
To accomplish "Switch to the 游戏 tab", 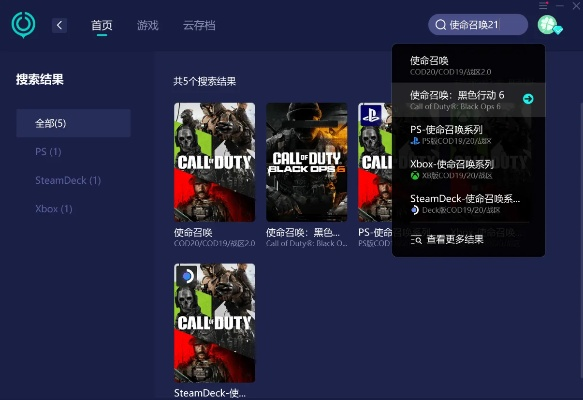I will [148, 25].
